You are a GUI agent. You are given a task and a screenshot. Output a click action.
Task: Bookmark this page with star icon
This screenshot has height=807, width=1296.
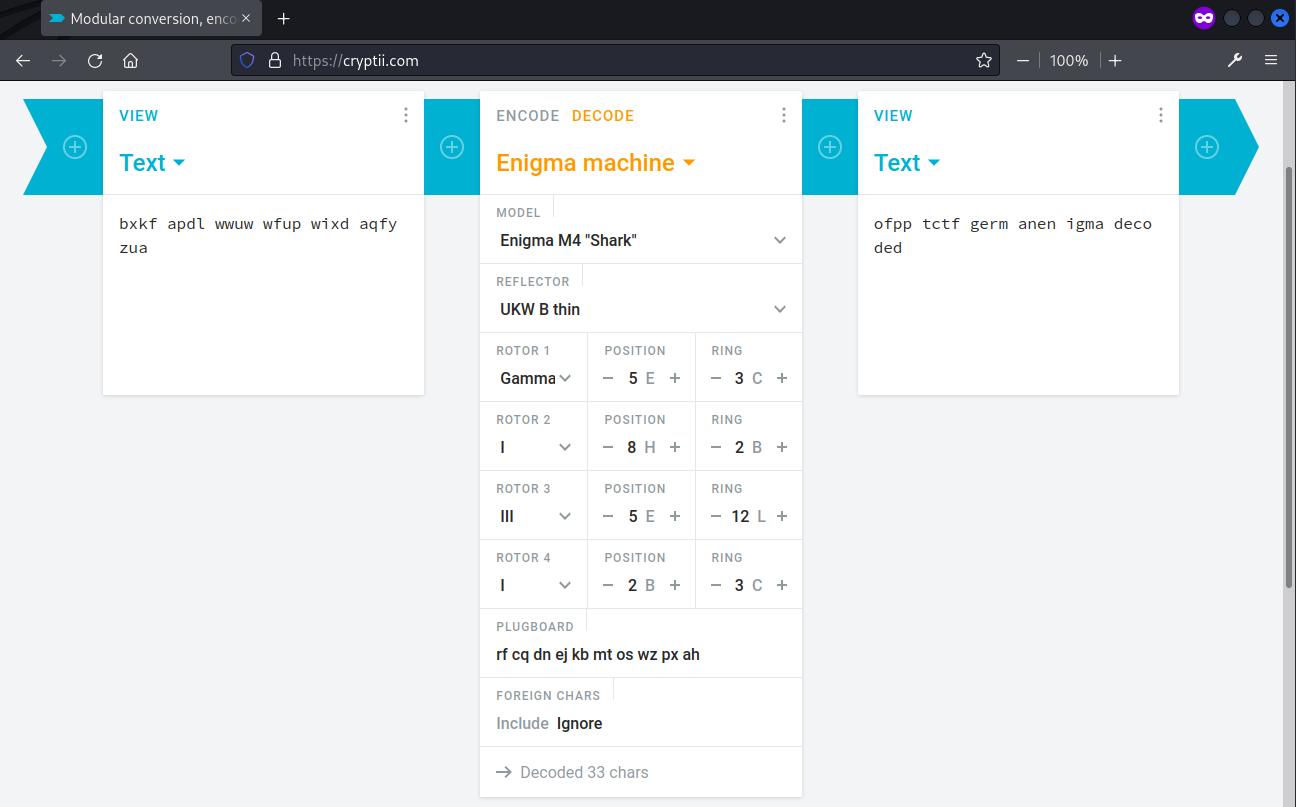pyautogui.click(x=984, y=60)
